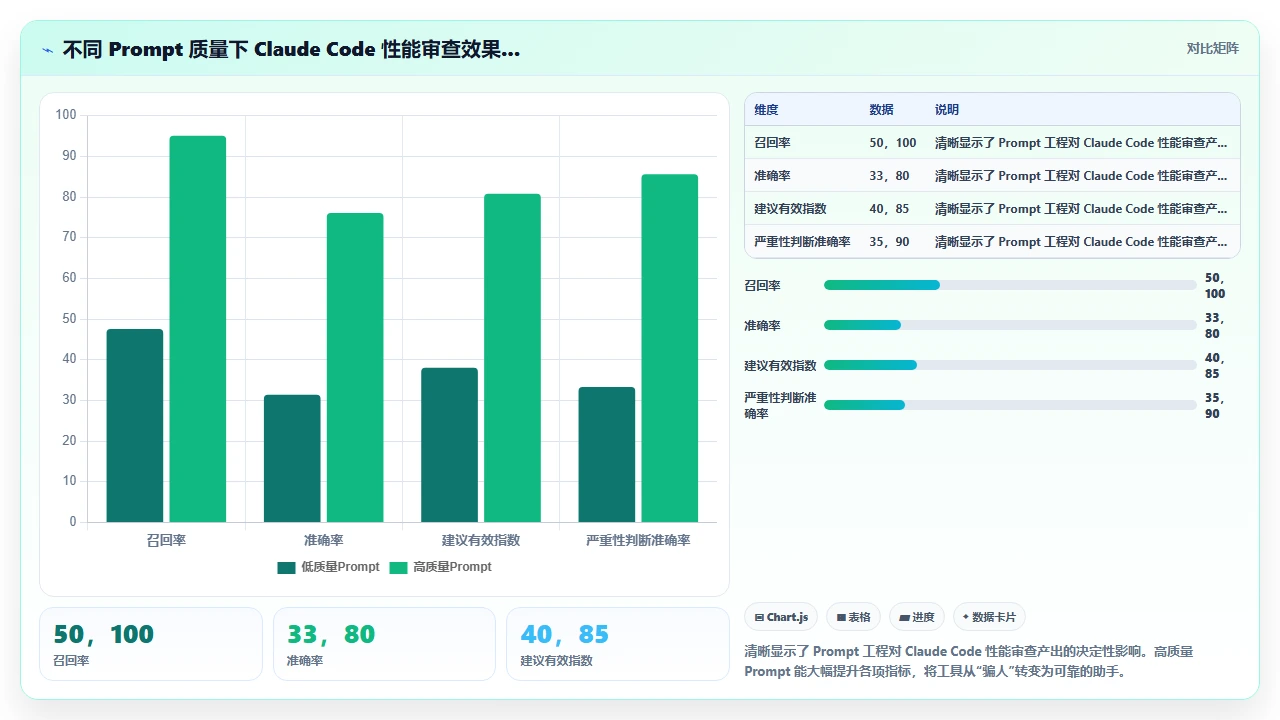Click the lightning icon beside the title

pyautogui.click(x=47, y=50)
